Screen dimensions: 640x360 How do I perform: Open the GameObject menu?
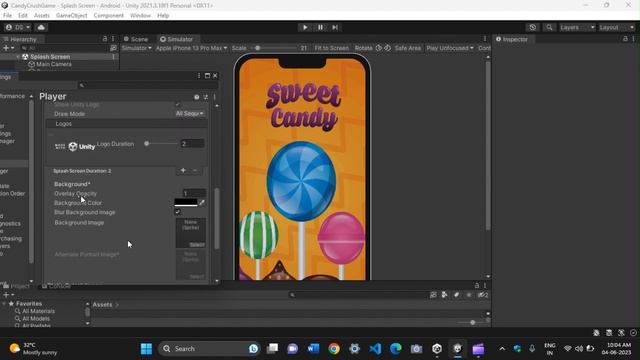[71, 16]
